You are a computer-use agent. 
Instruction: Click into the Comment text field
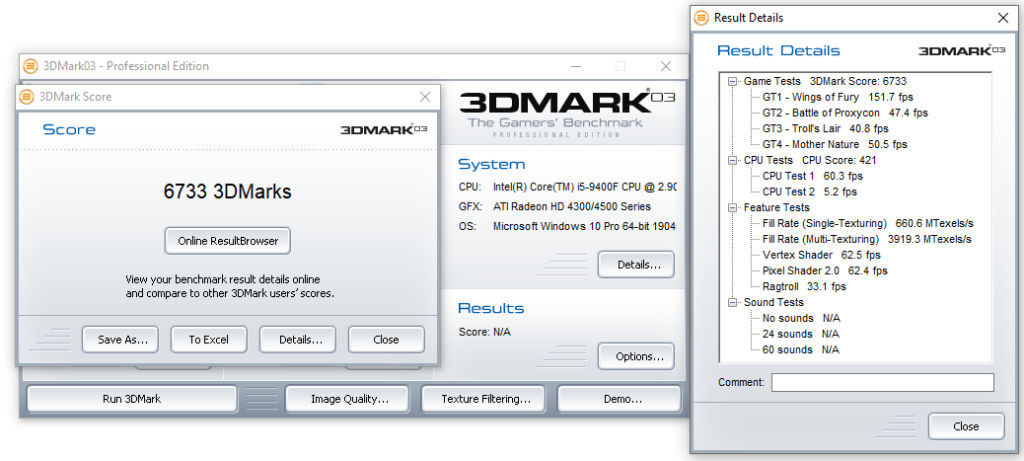point(882,382)
